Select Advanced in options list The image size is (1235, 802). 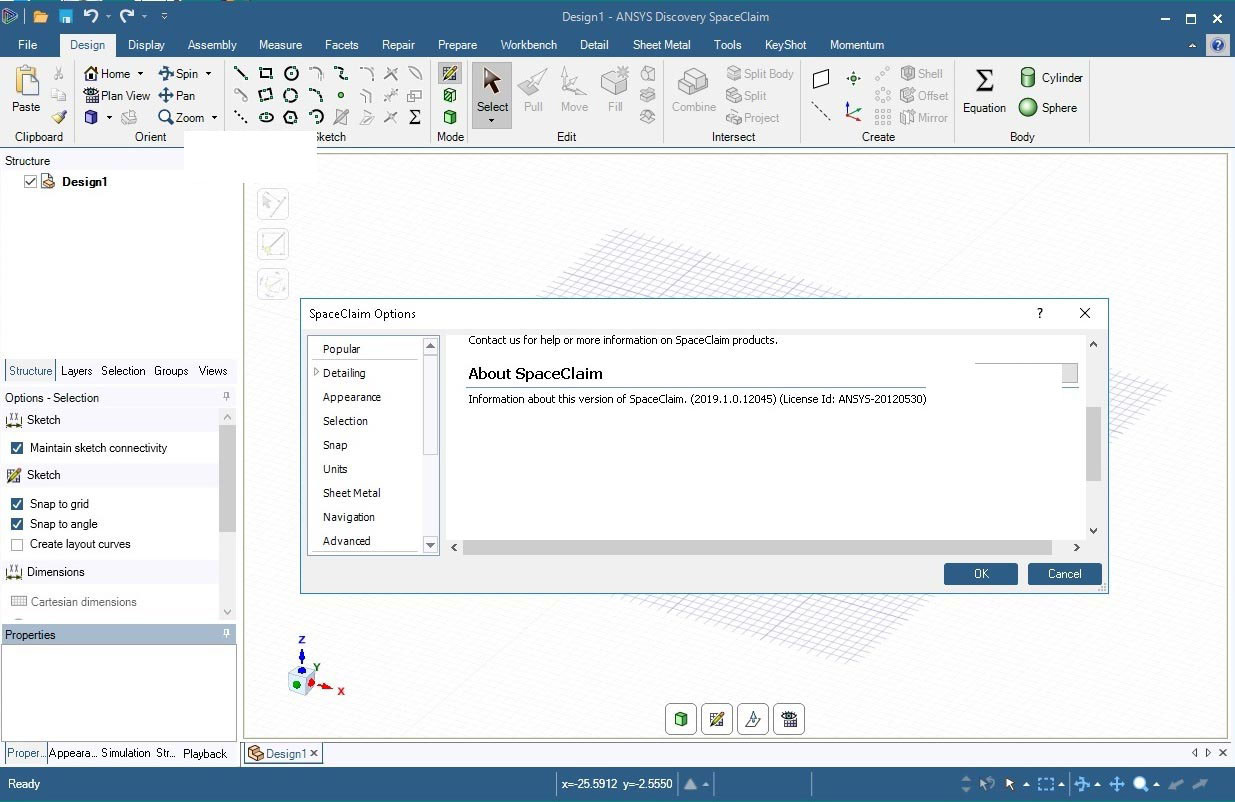(347, 541)
